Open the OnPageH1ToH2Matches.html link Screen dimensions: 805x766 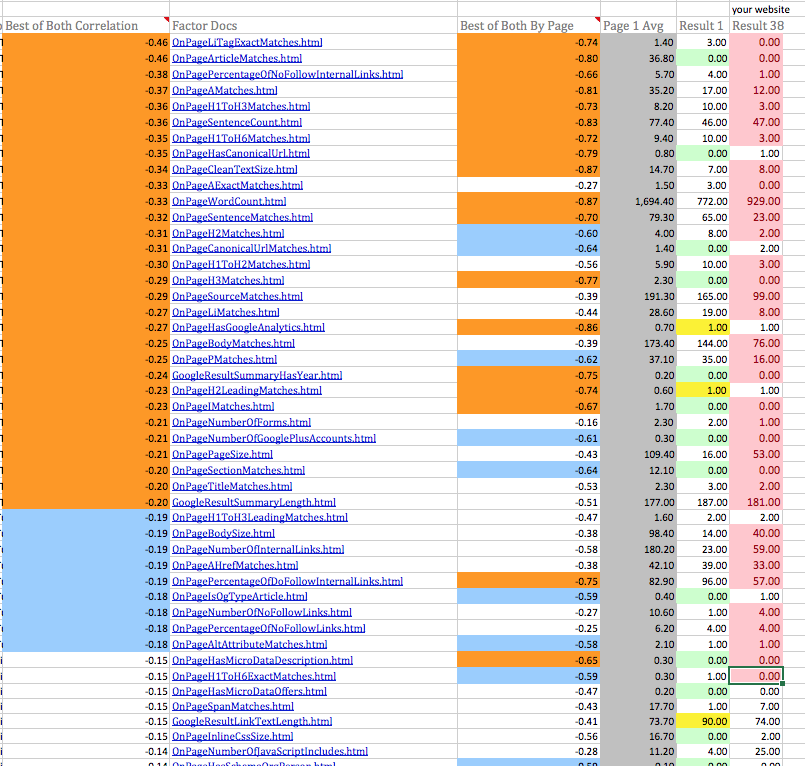point(241,264)
